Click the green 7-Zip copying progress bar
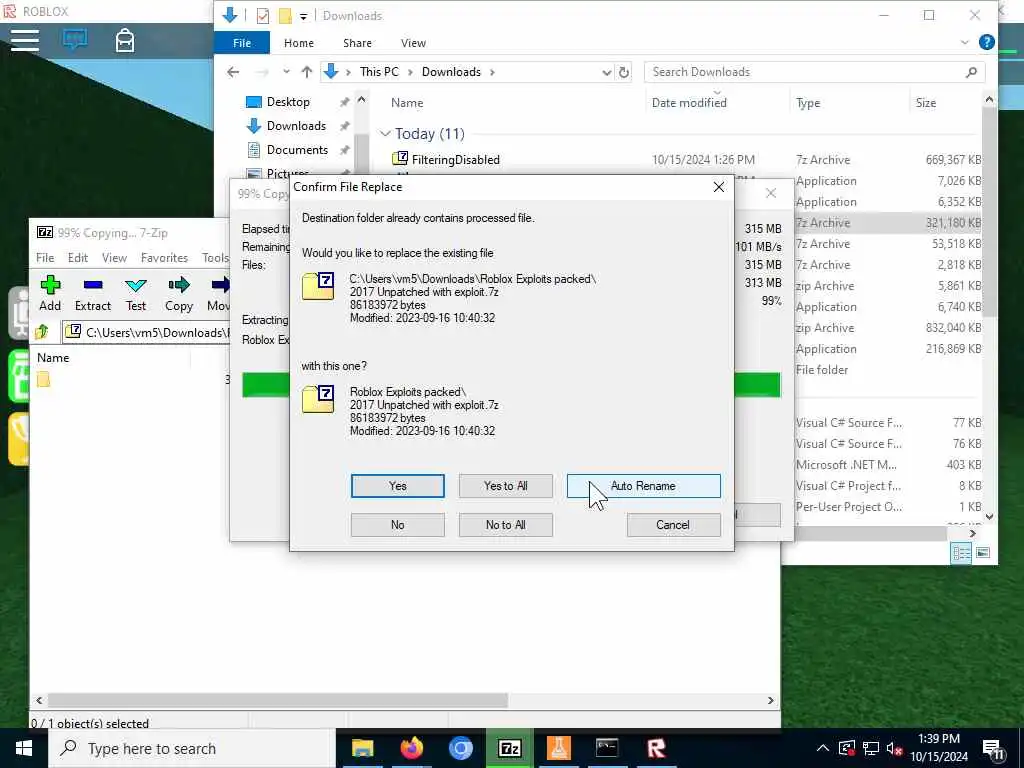The width and height of the screenshot is (1024, 768). point(757,385)
